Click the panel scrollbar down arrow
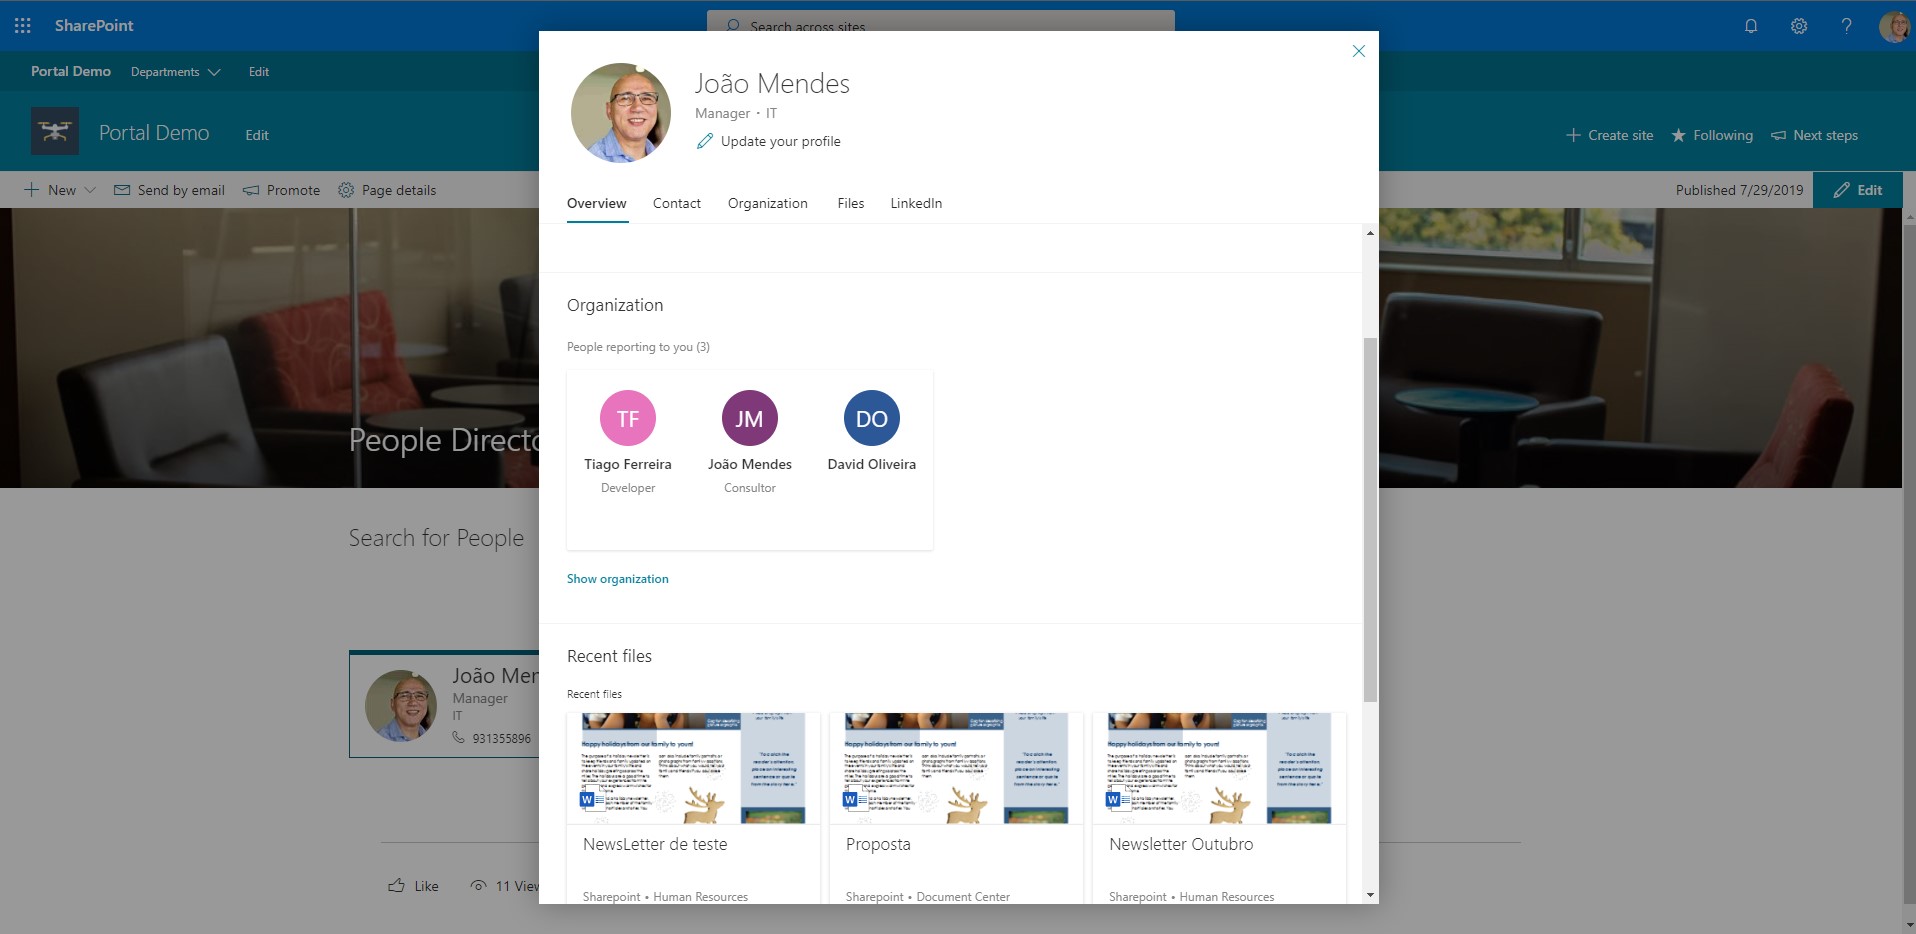This screenshot has height=934, width=1916. [x=1370, y=895]
